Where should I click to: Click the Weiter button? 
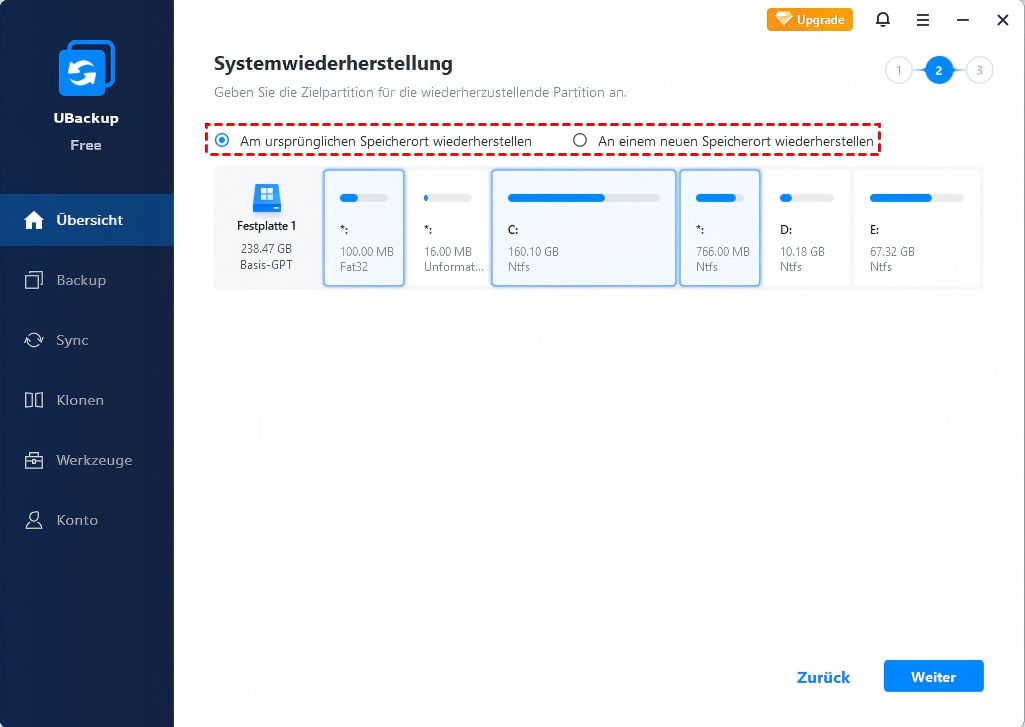(933, 677)
